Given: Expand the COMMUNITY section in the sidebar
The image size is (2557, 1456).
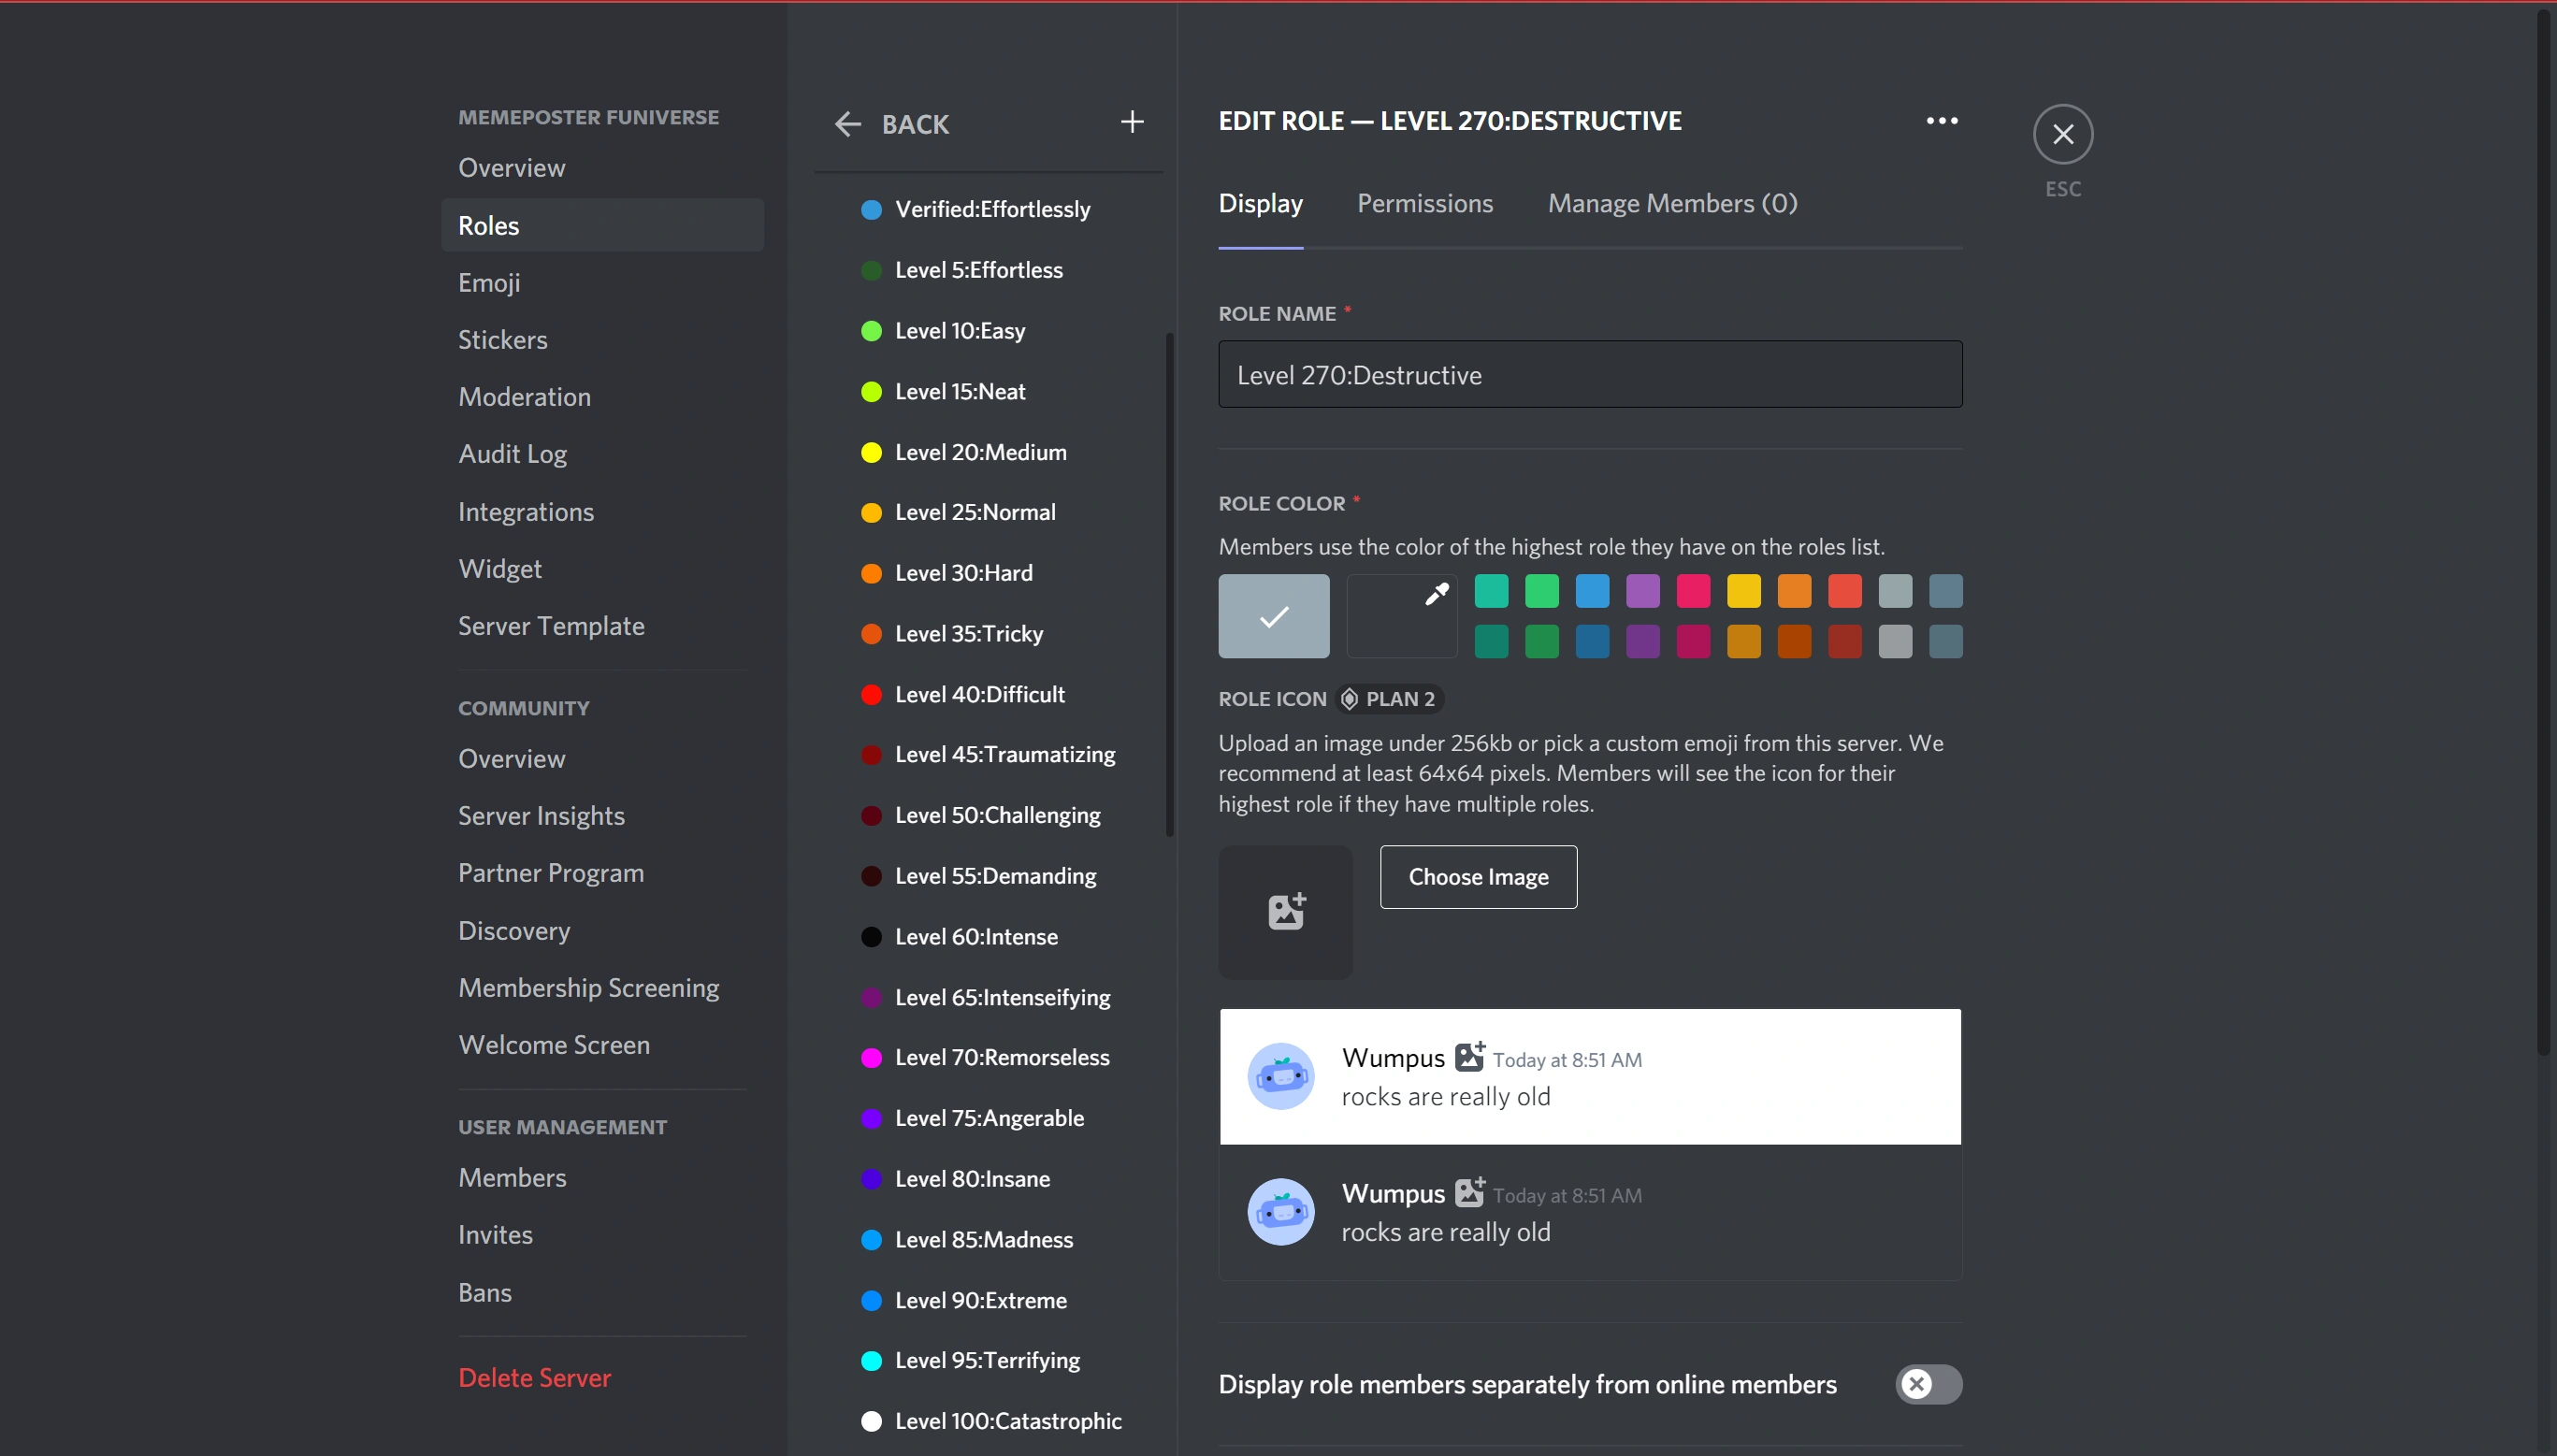Looking at the screenshot, I should click(523, 707).
